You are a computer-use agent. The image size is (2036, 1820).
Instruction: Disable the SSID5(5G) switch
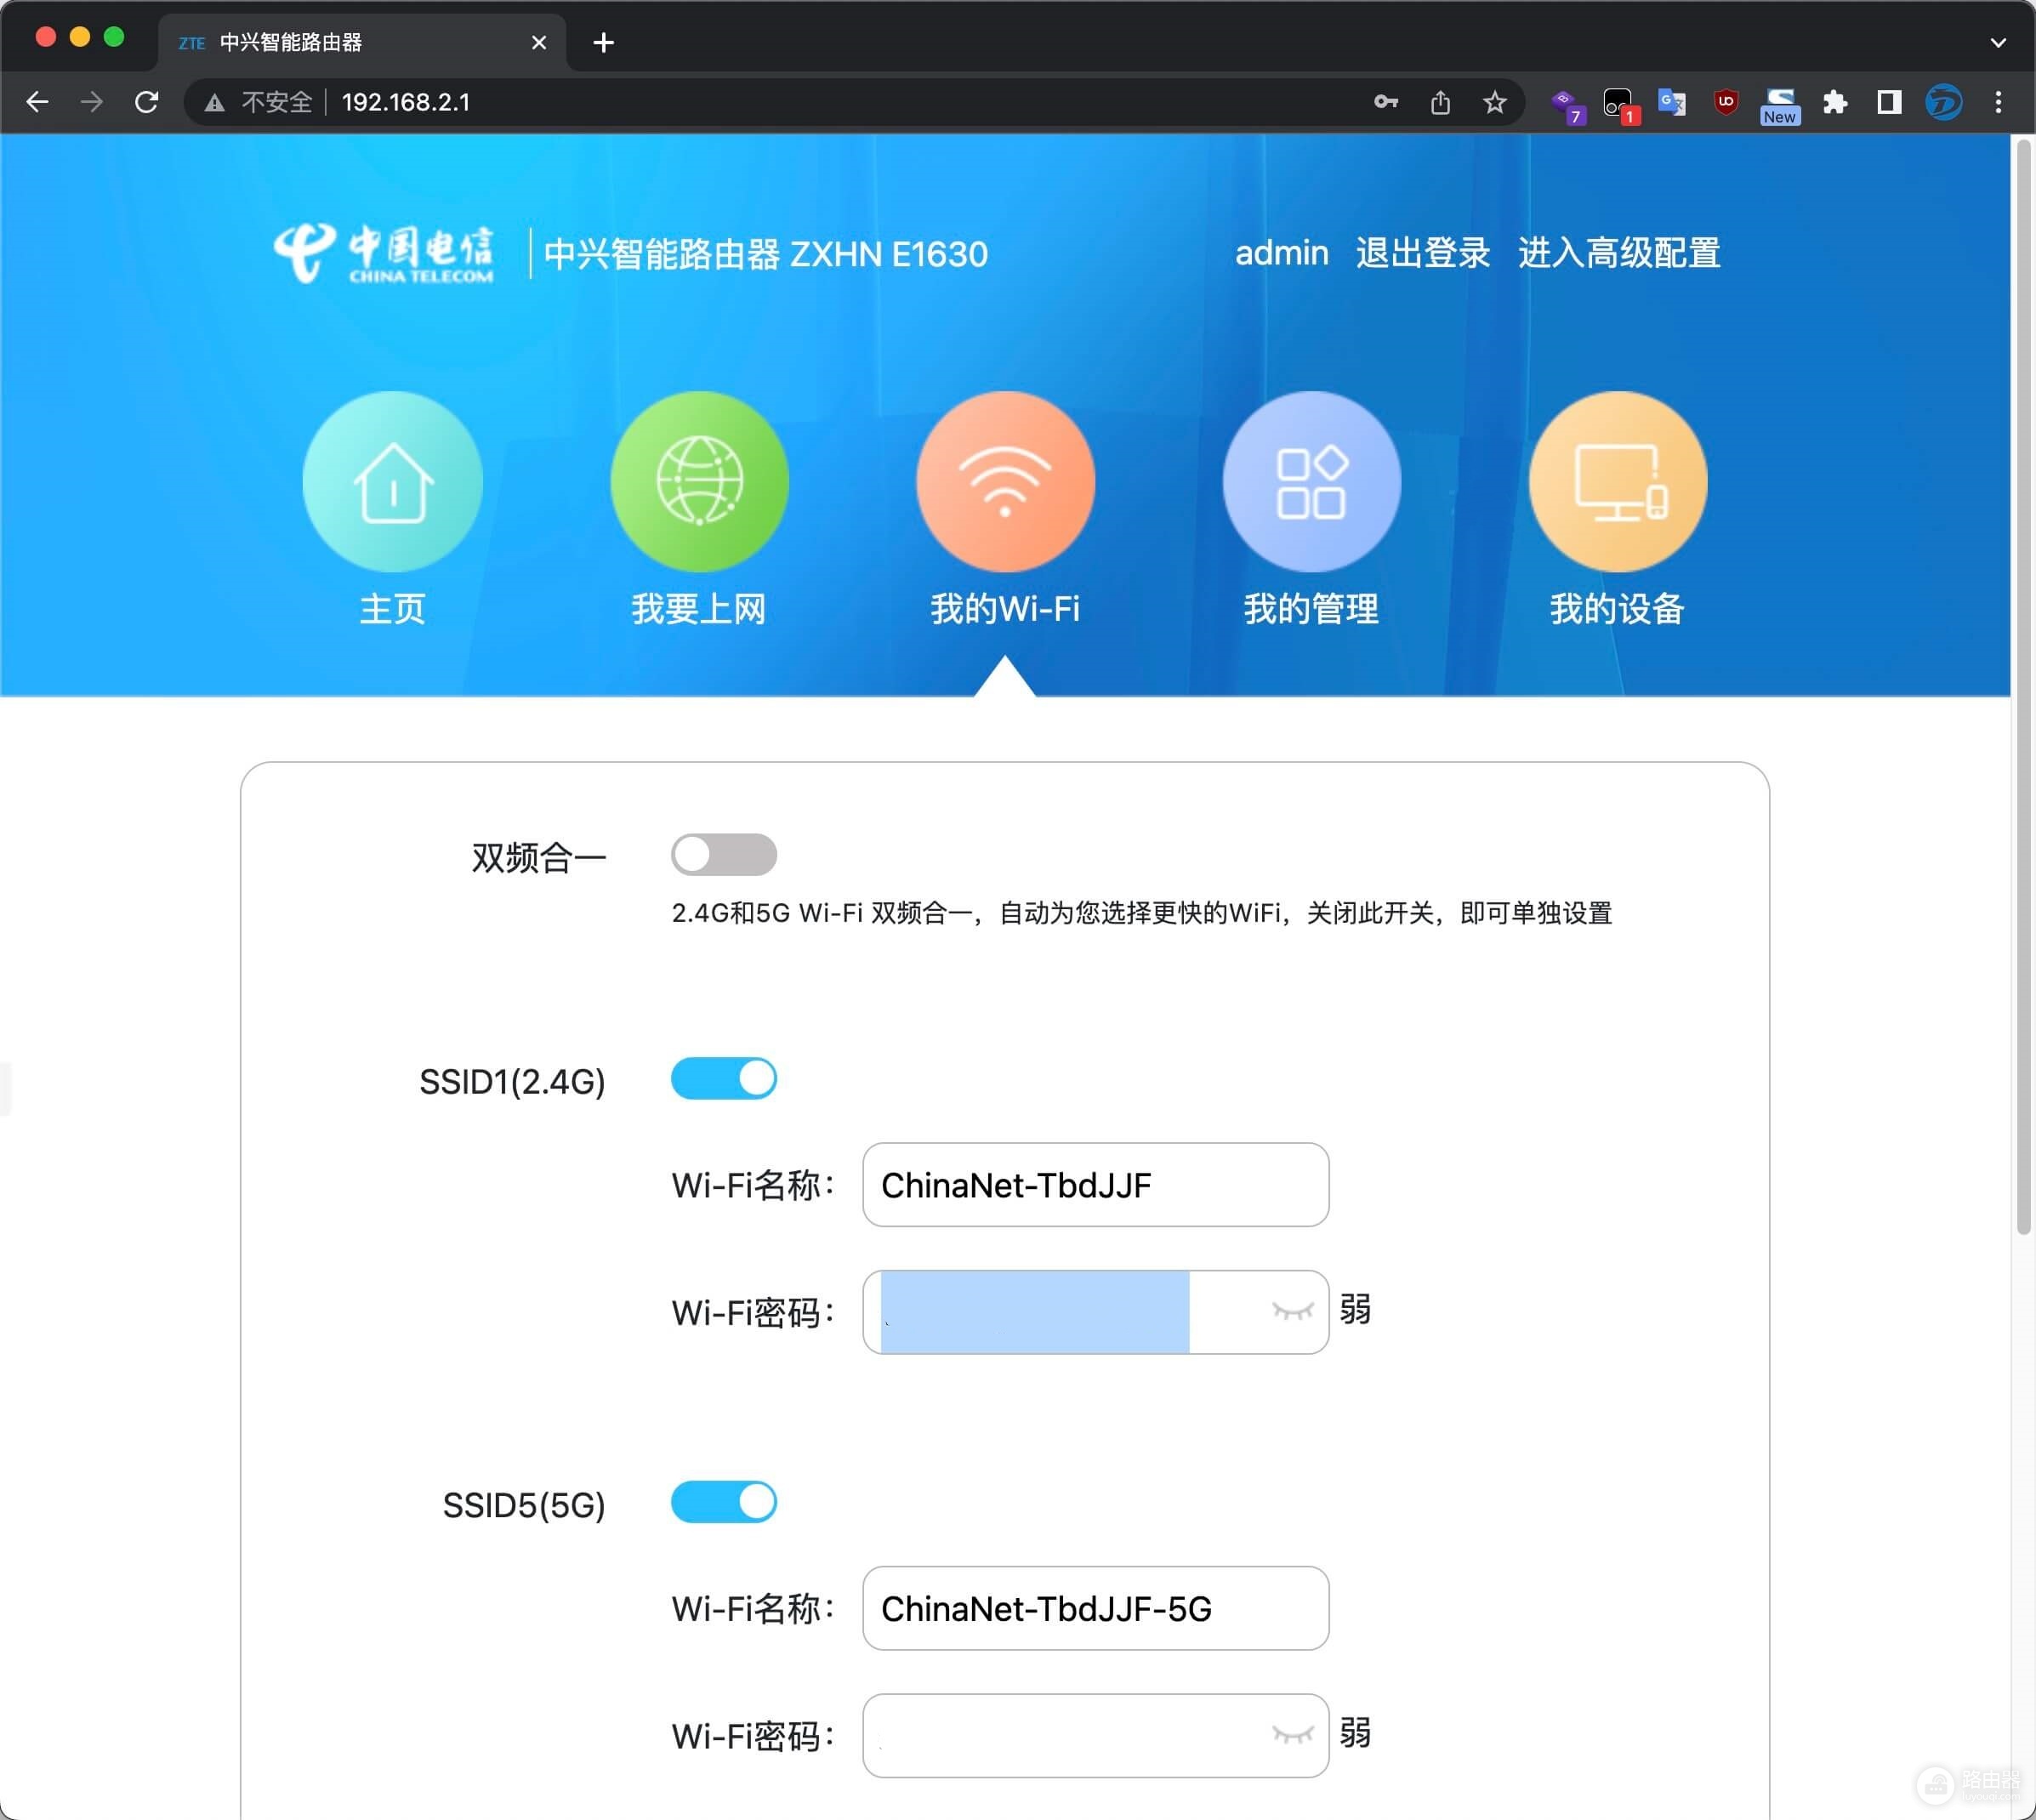(724, 1501)
